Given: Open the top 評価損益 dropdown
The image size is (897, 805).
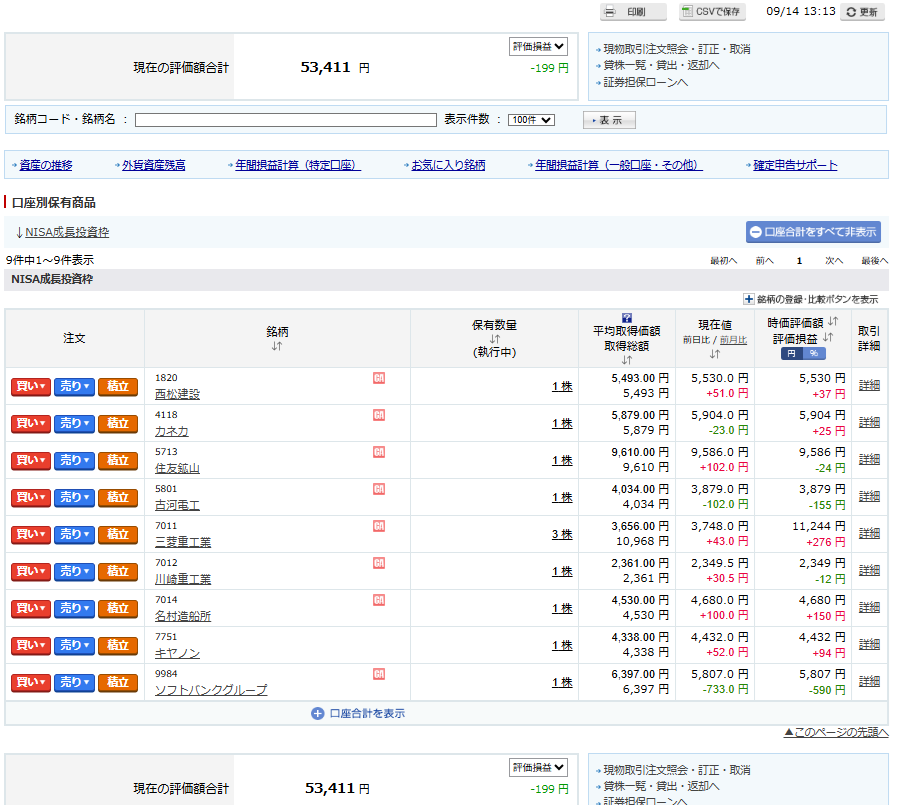Looking at the screenshot, I should tap(538, 47).
